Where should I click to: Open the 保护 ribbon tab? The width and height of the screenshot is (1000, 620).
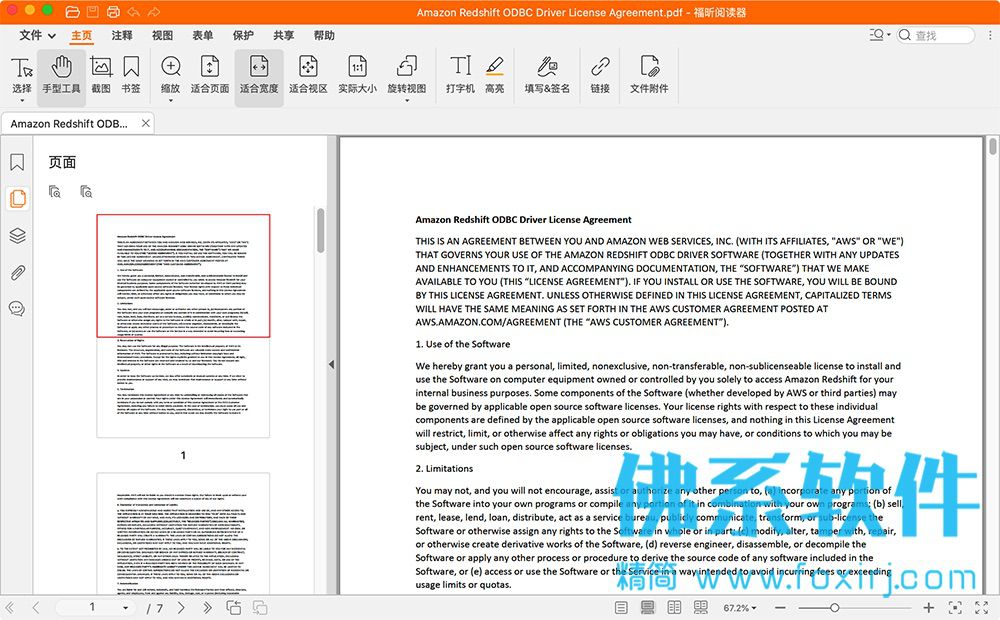[243, 35]
